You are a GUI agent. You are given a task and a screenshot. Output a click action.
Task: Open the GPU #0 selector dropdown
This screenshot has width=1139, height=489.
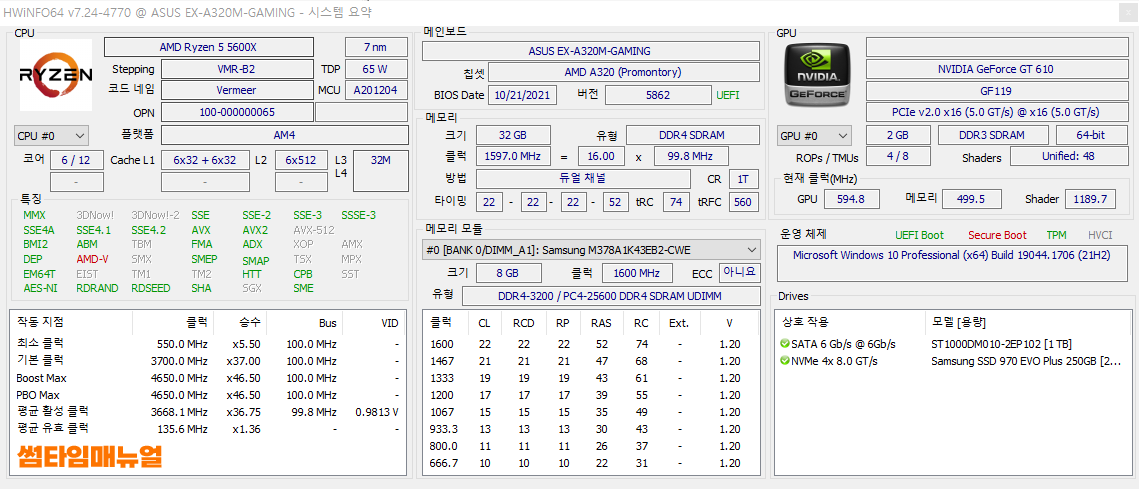(x=814, y=136)
